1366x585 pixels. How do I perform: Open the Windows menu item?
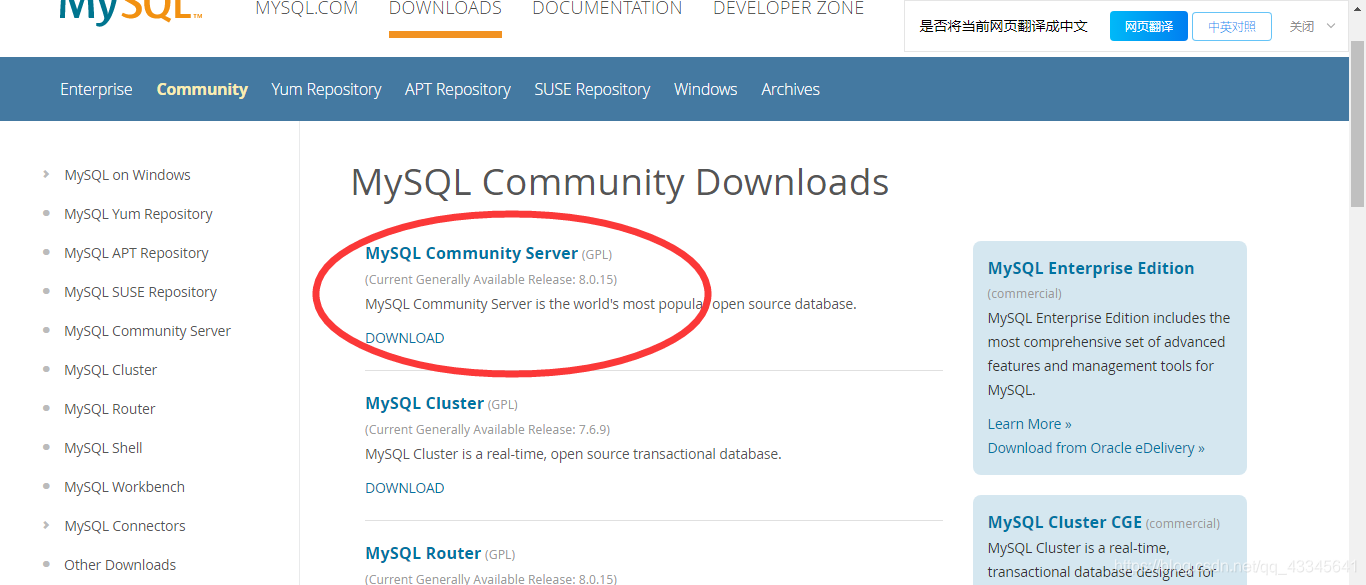pyautogui.click(x=706, y=89)
